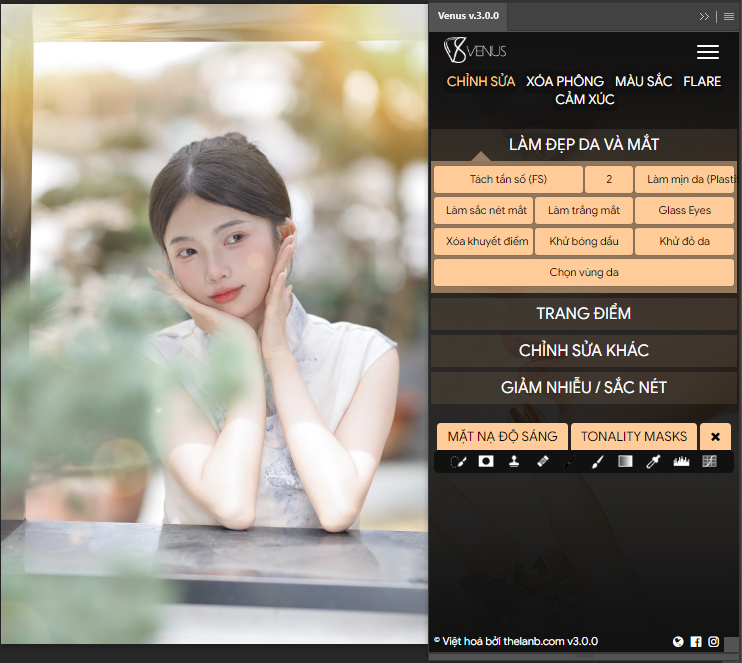Expand the GIẢM NHIỄU / SẮC NÉT section
742x663 pixels.
[583, 387]
